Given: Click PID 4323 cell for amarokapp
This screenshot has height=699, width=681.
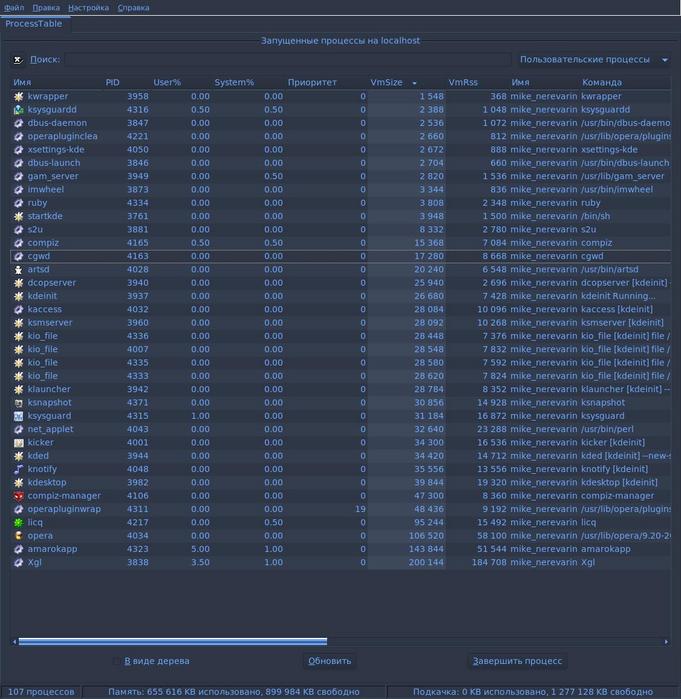Looking at the screenshot, I should 138,549.
